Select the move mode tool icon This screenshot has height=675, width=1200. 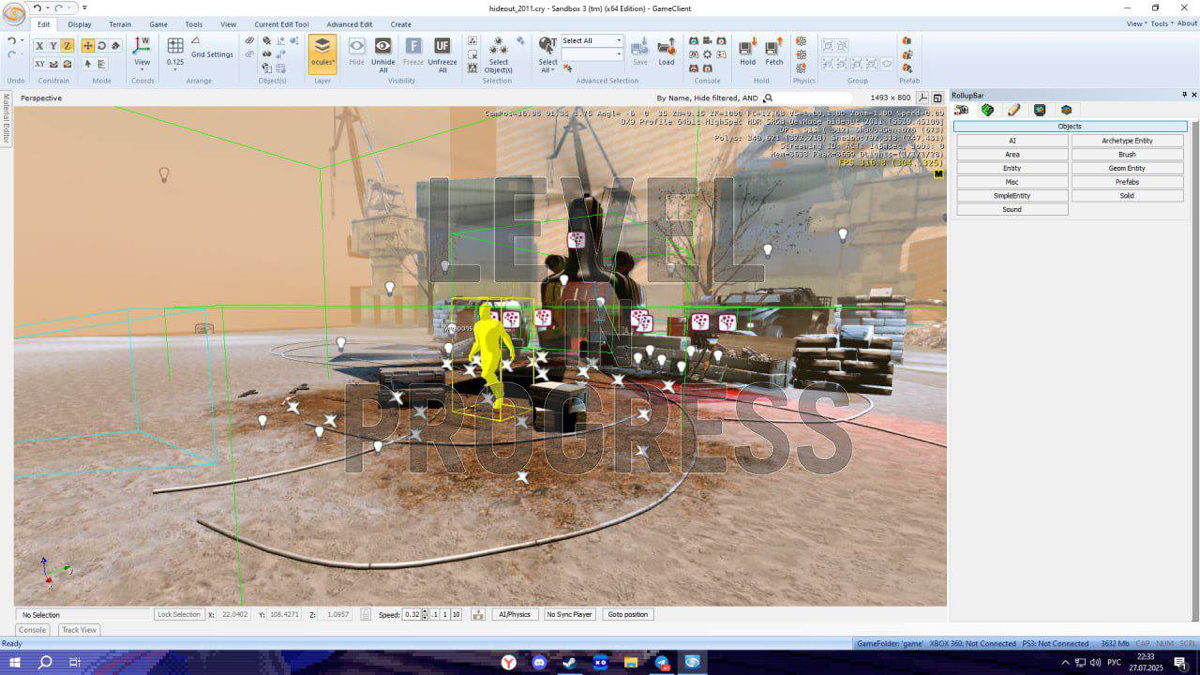click(x=88, y=46)
